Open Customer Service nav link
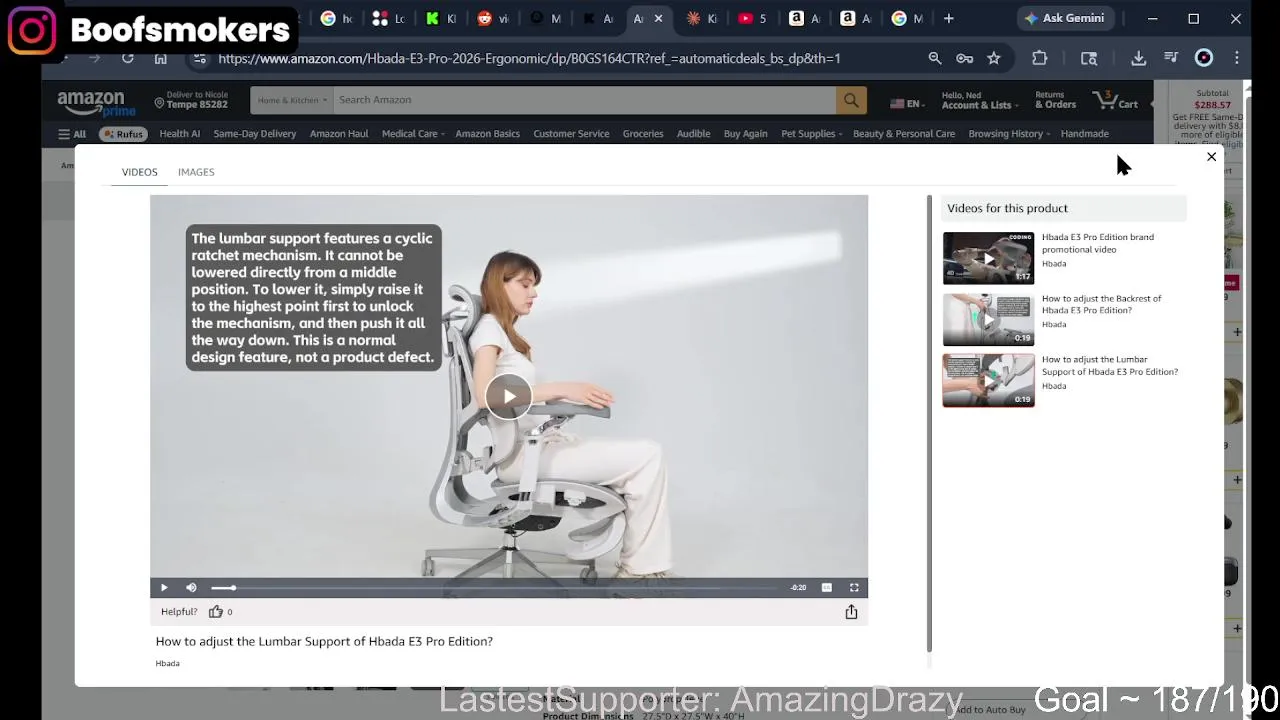 pyautogui.click(x=571, y=134)
